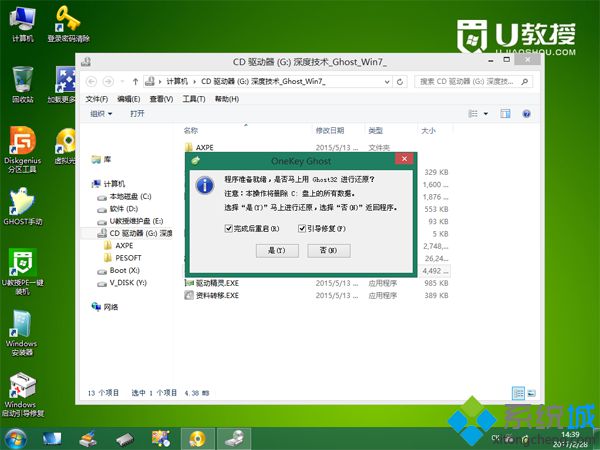The image size is (600, 450).
Task: Click the memory chip taskbar icon
Action: tap(124, 439)
